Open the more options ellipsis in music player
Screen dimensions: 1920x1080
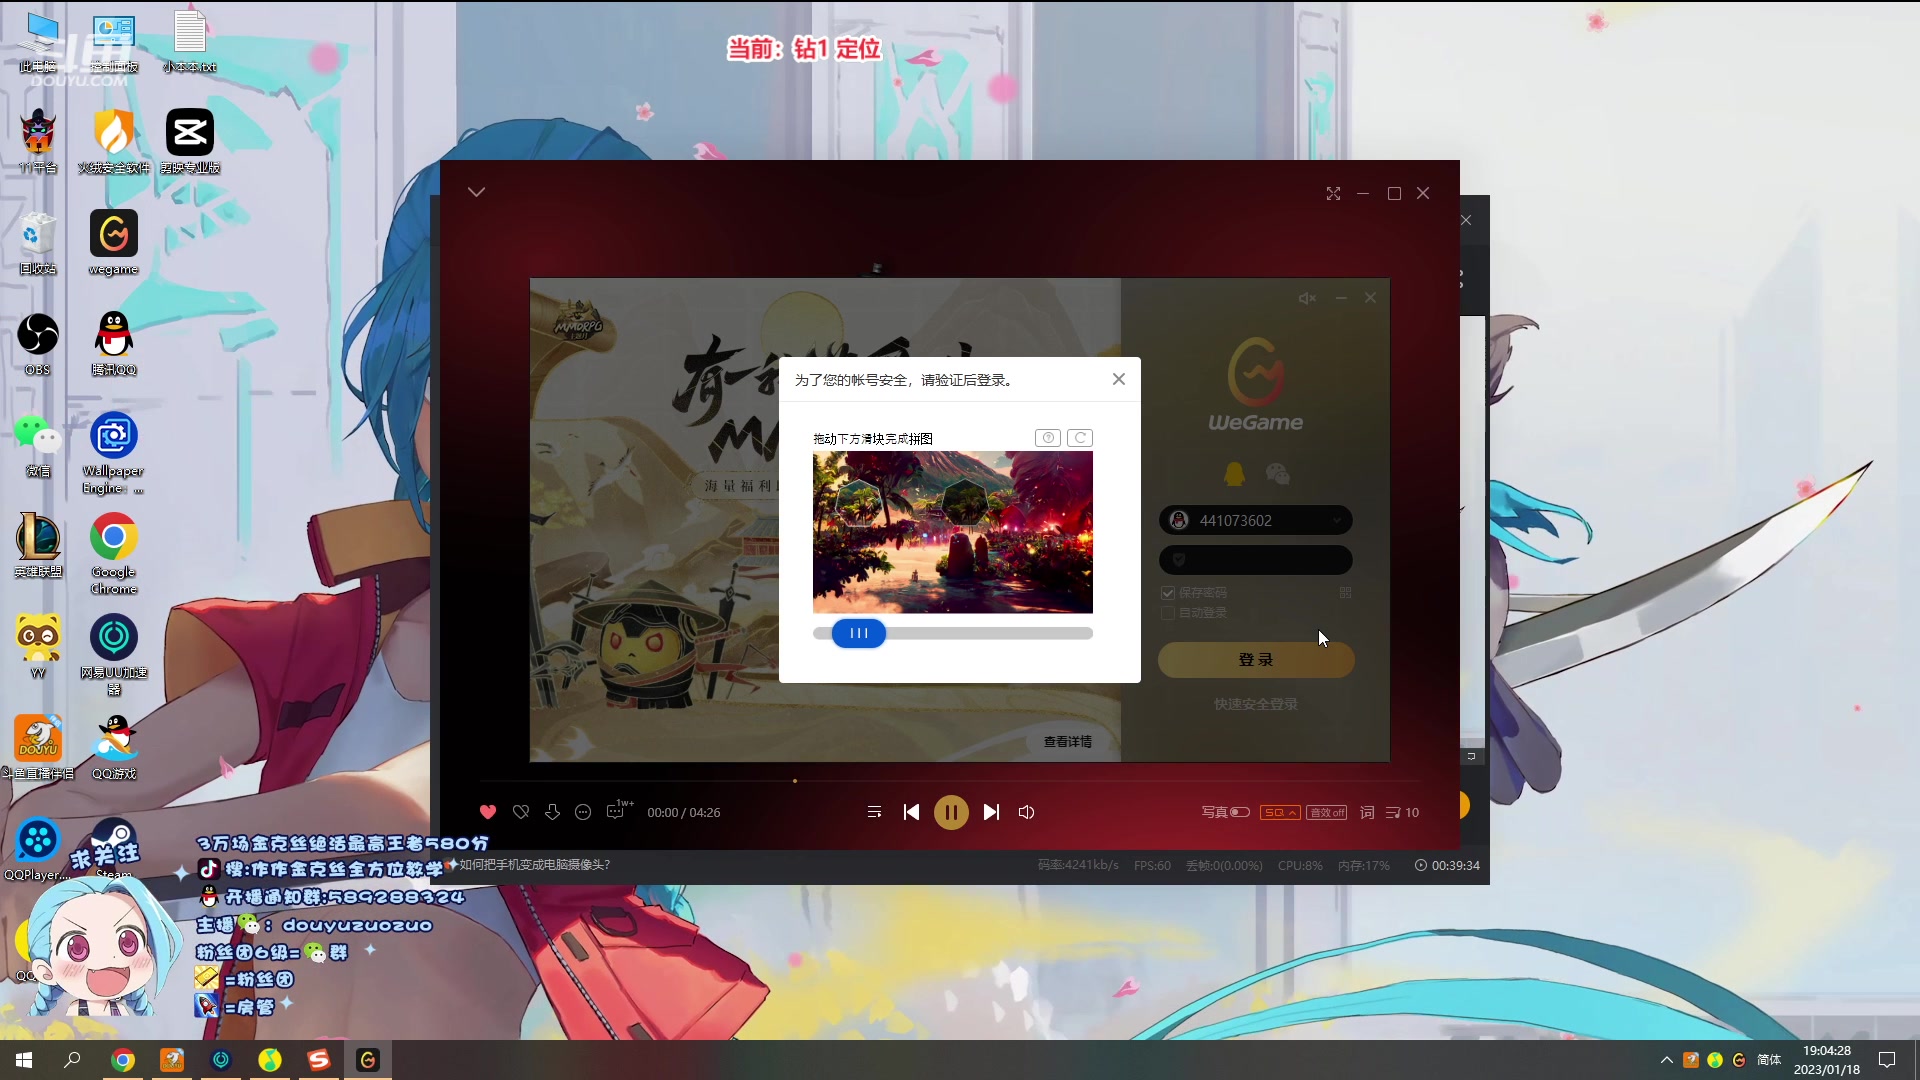583,812
